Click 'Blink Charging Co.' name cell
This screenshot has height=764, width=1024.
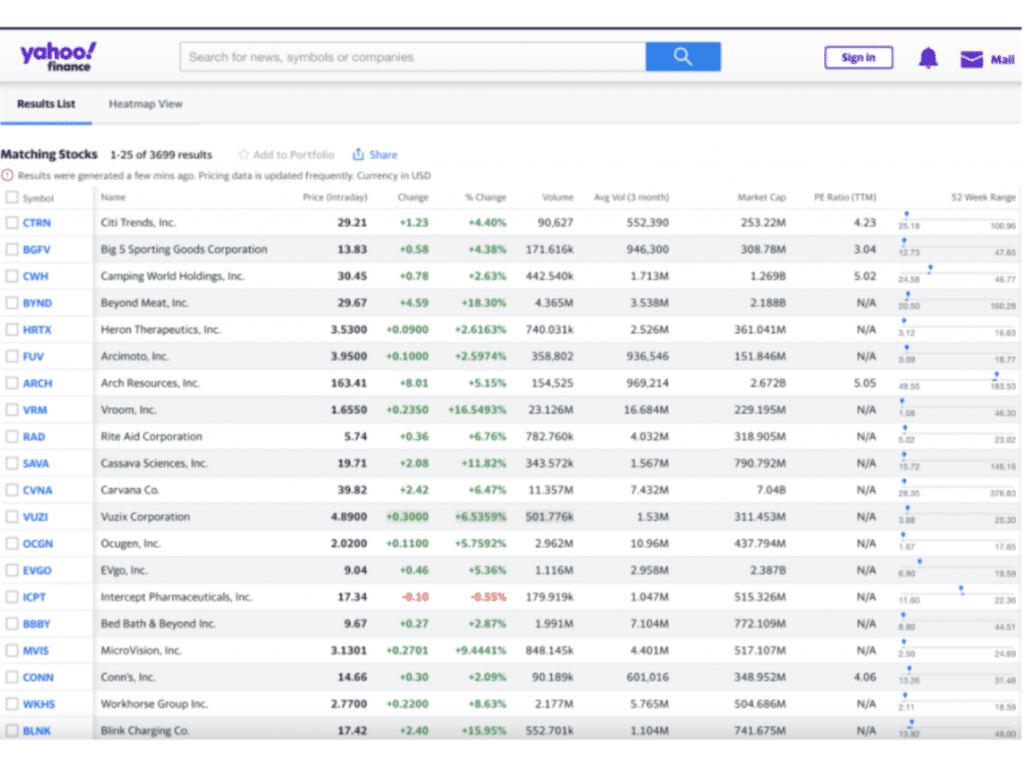[x=144, y=731]
